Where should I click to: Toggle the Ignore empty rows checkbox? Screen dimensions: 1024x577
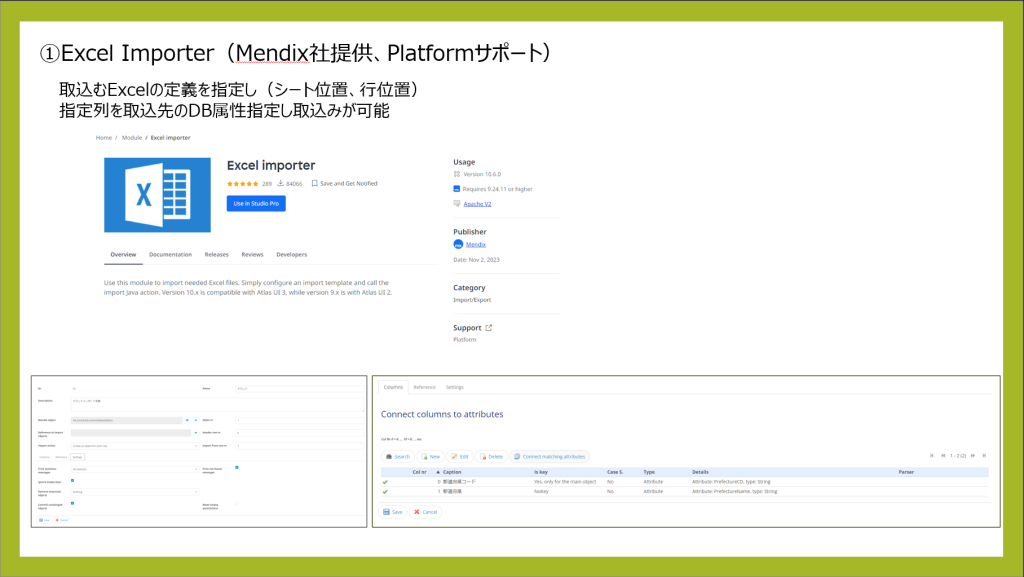click(73, 480)
